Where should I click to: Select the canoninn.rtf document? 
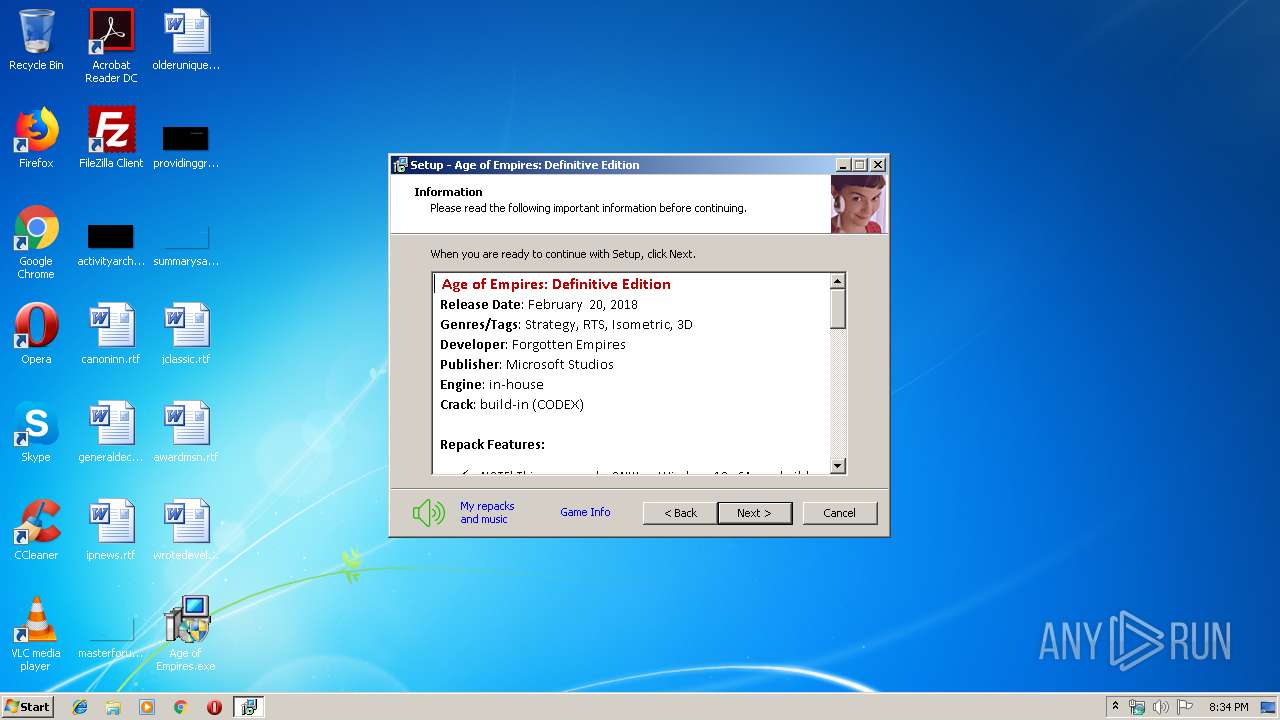tap(111, 334)
